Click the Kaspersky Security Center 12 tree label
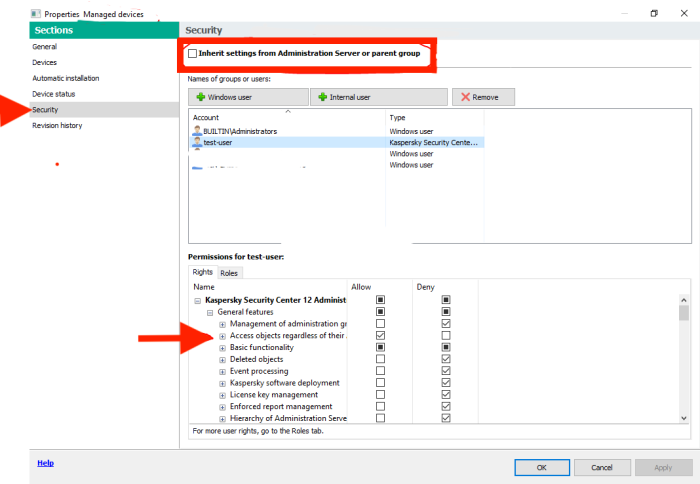The height and width of the screenshot is (484, 700). click(x=275, y=300)
